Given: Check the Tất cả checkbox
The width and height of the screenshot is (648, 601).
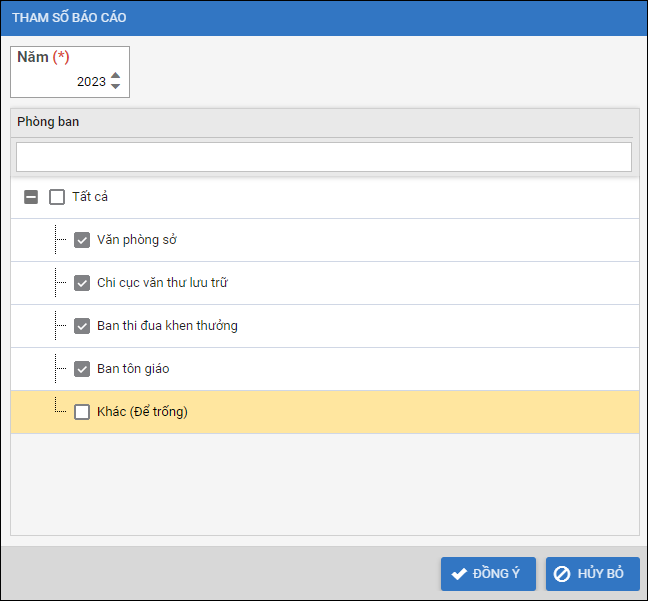Looking at the screenshot, I should tap(57, 197).
